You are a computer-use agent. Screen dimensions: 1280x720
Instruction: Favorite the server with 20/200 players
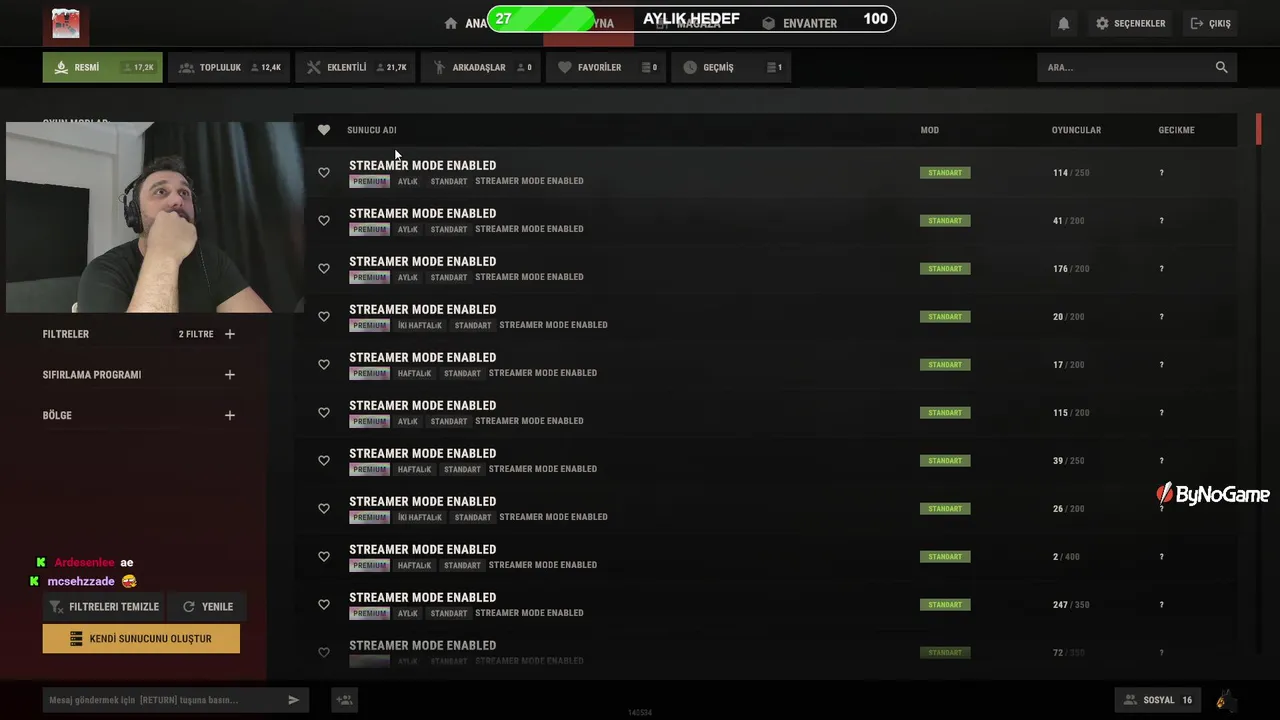[324, 317]
